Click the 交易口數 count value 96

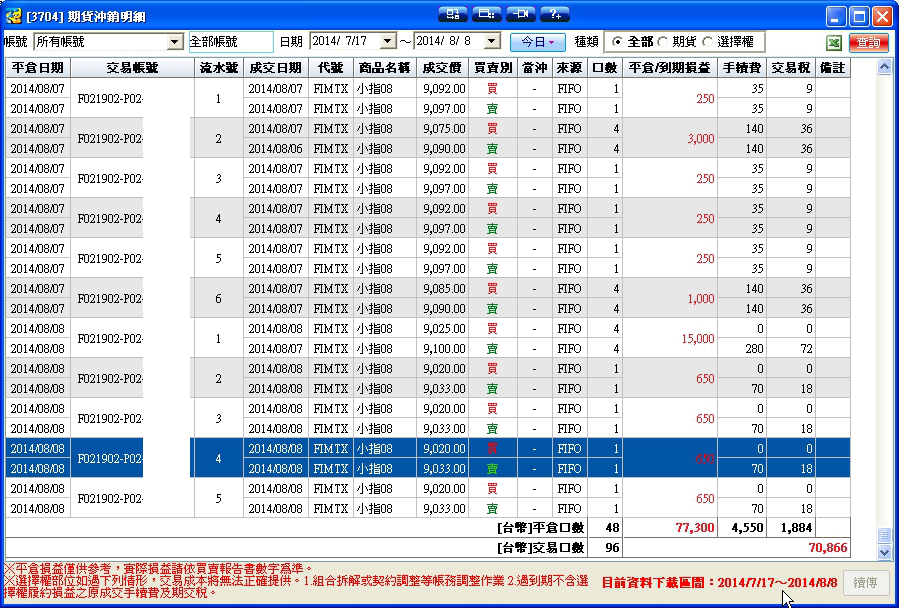(612, 547)
